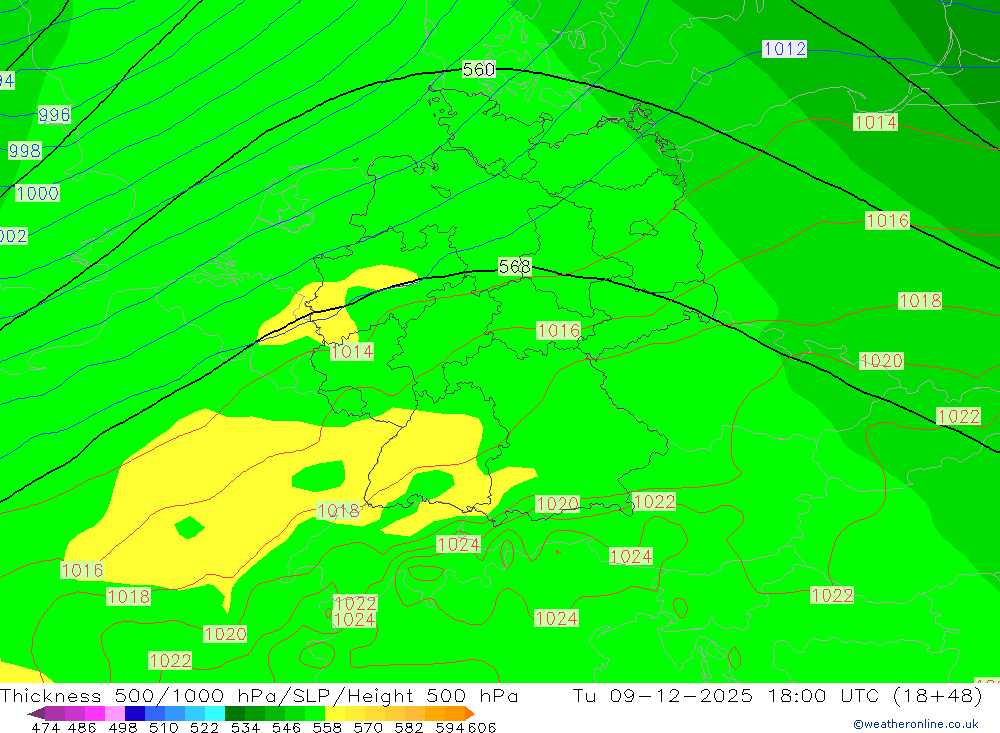Pick the dark blue legend swatch
Screen dimensions: 1000x733
pos(135,713)
